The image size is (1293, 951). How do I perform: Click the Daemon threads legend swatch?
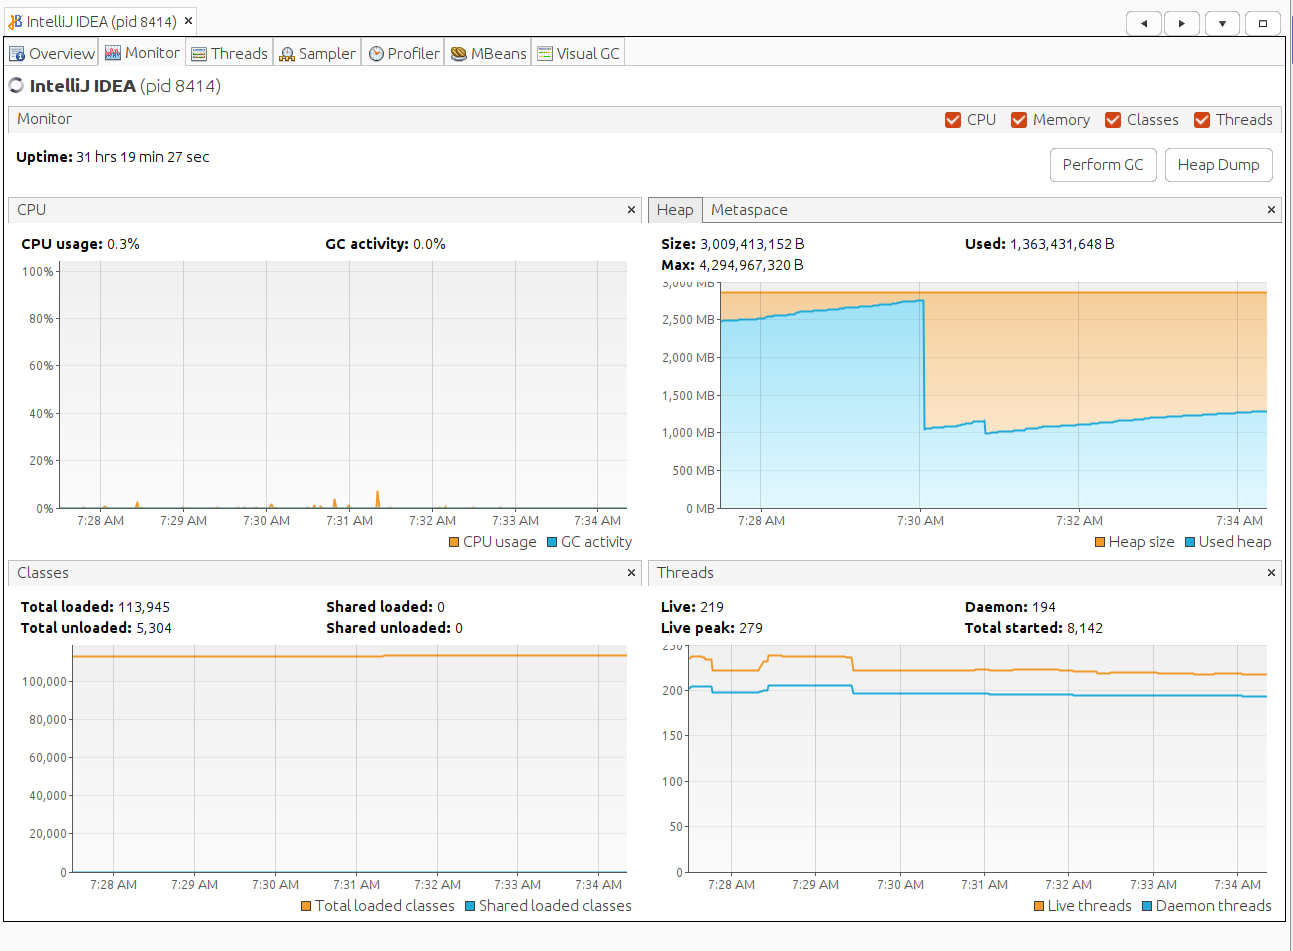[x=1147, y=906]
